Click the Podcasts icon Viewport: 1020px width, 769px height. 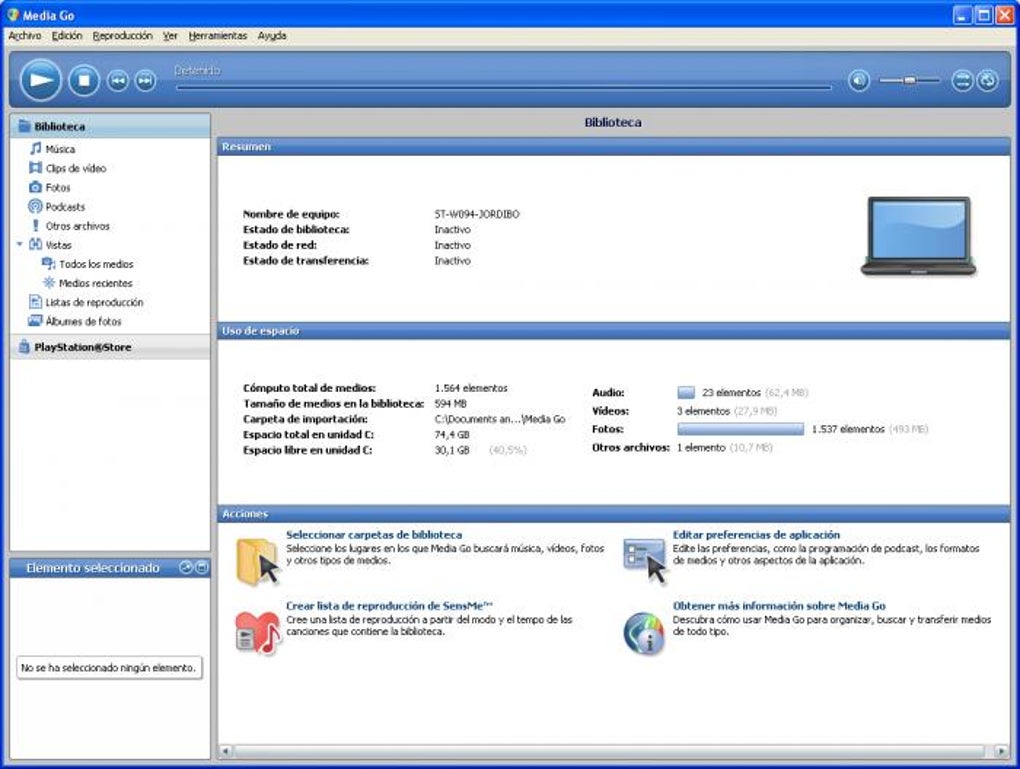click(x=35, y=206)
